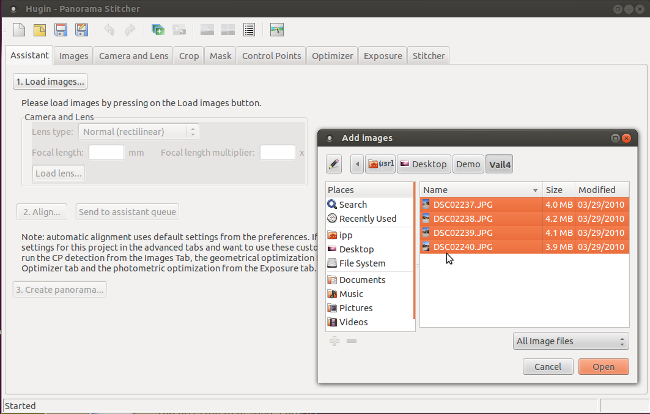Click the 1. Load images button
This screenshot has height=414, width=650.
50,82
